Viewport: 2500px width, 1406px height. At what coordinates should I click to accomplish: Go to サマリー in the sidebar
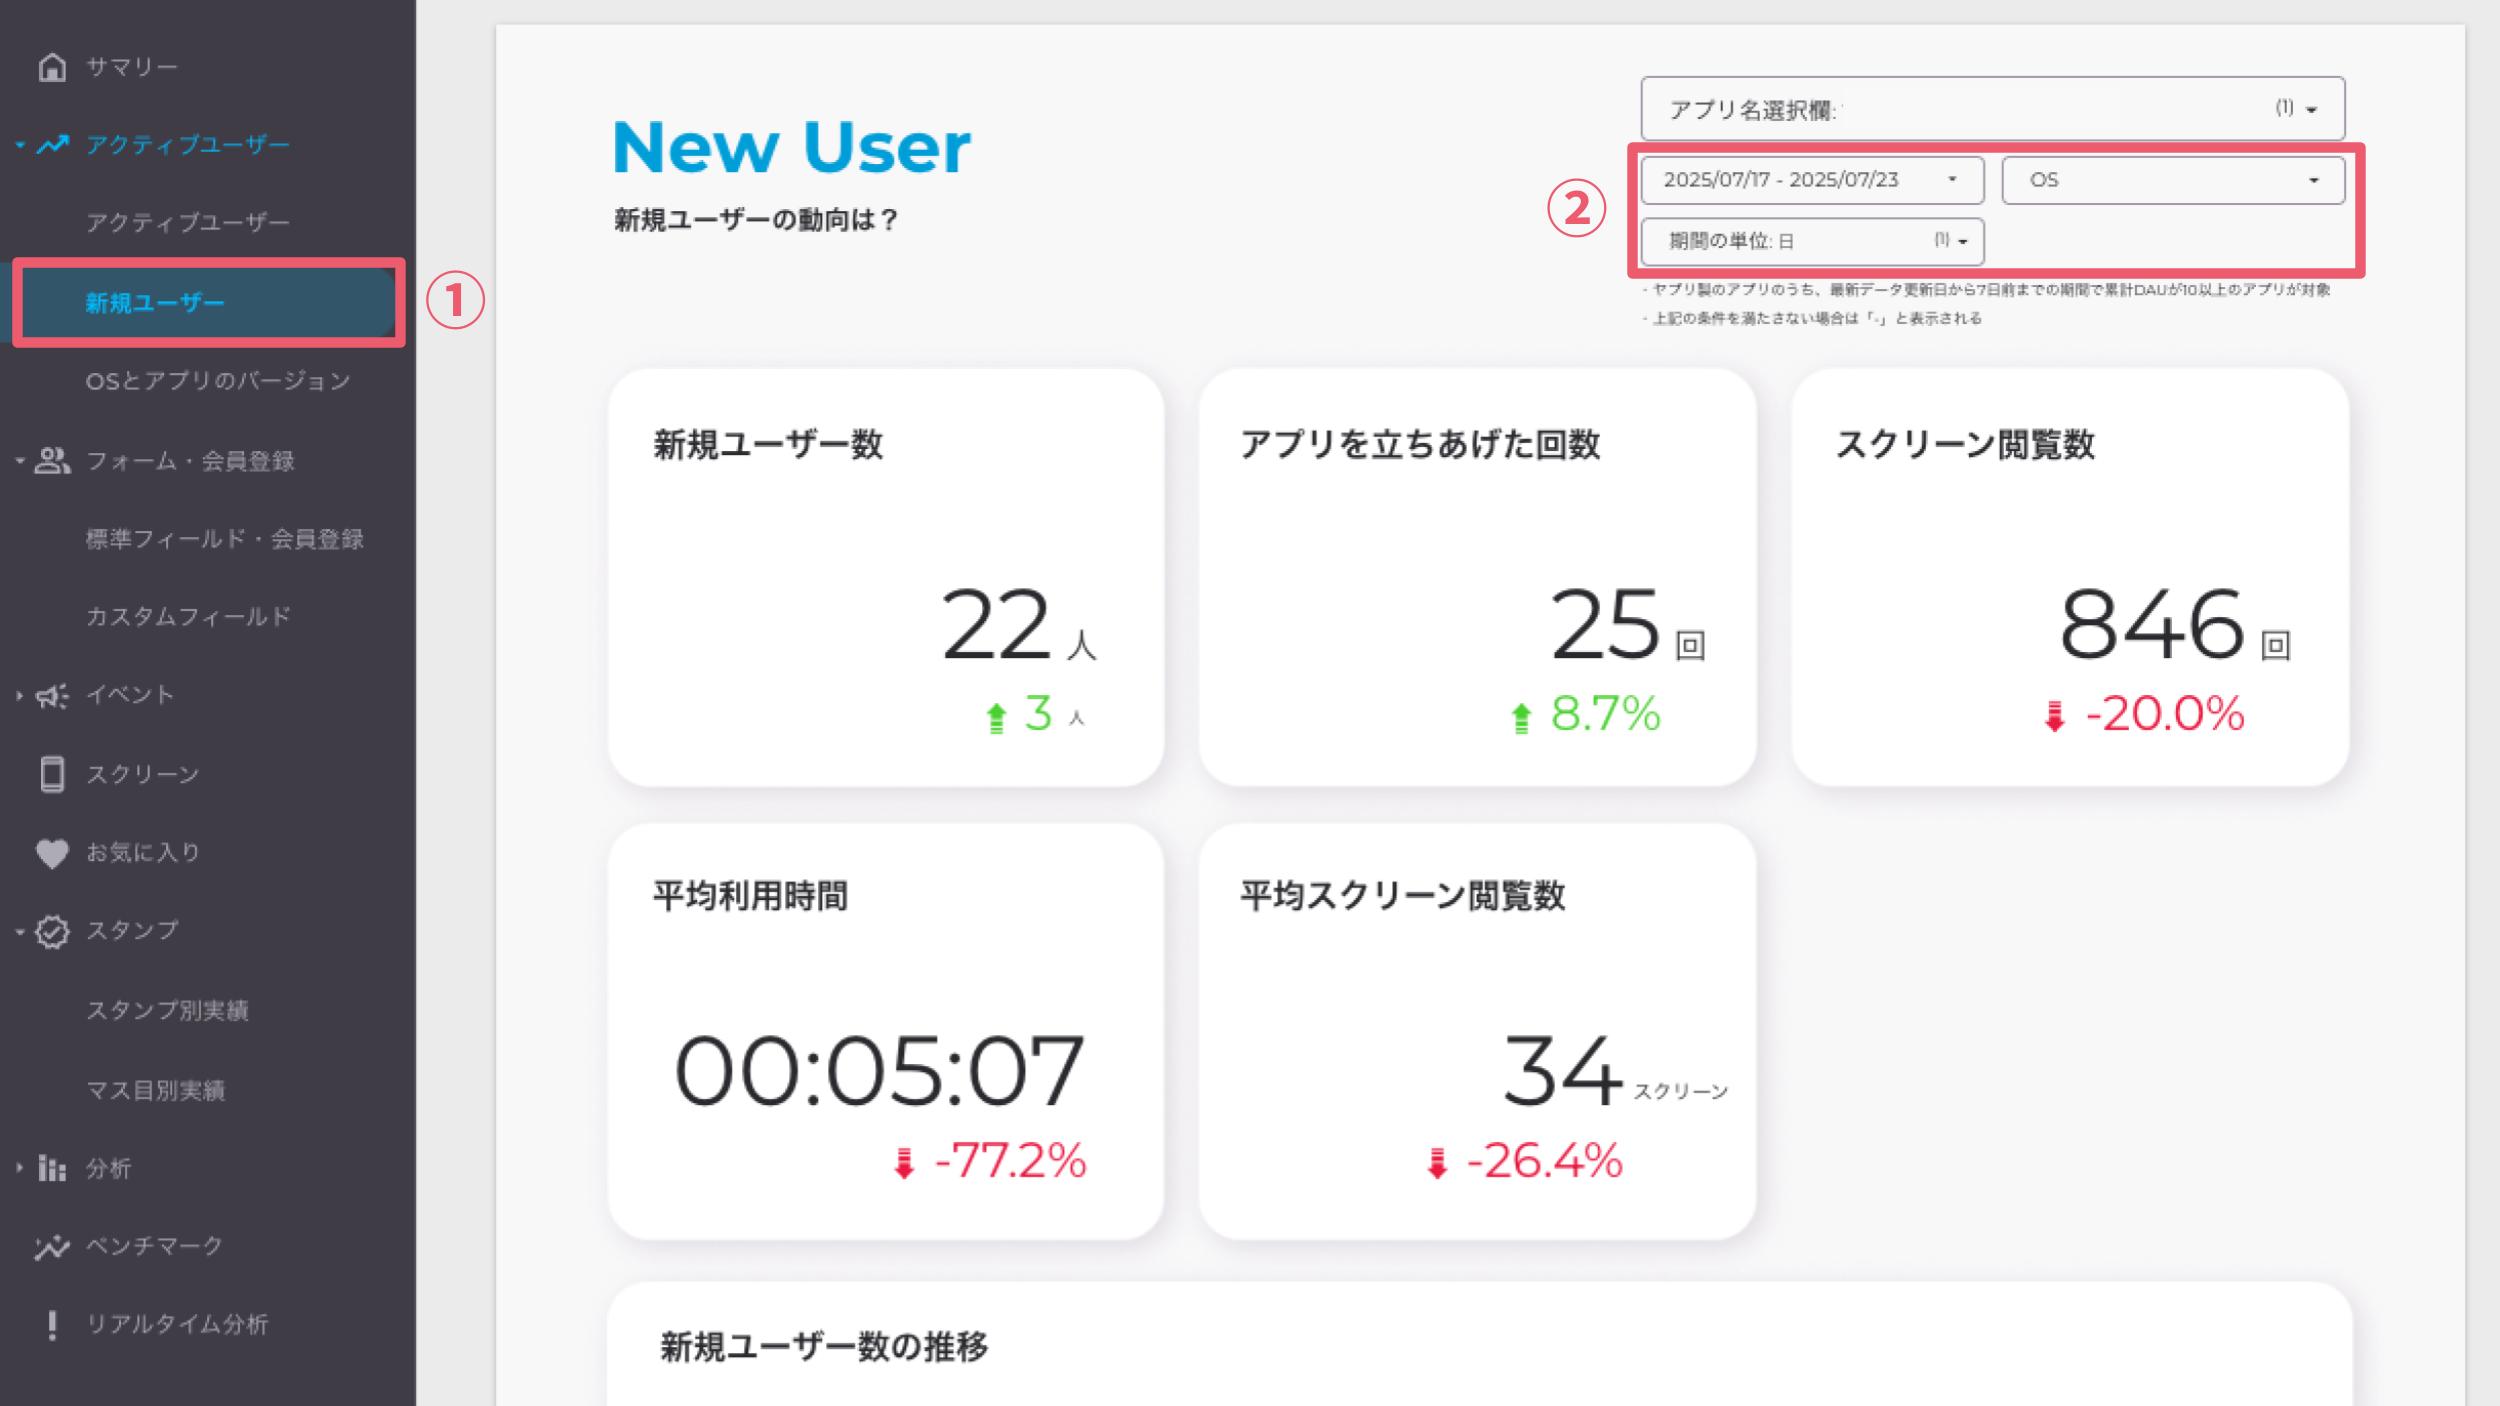tap(131, 67)
